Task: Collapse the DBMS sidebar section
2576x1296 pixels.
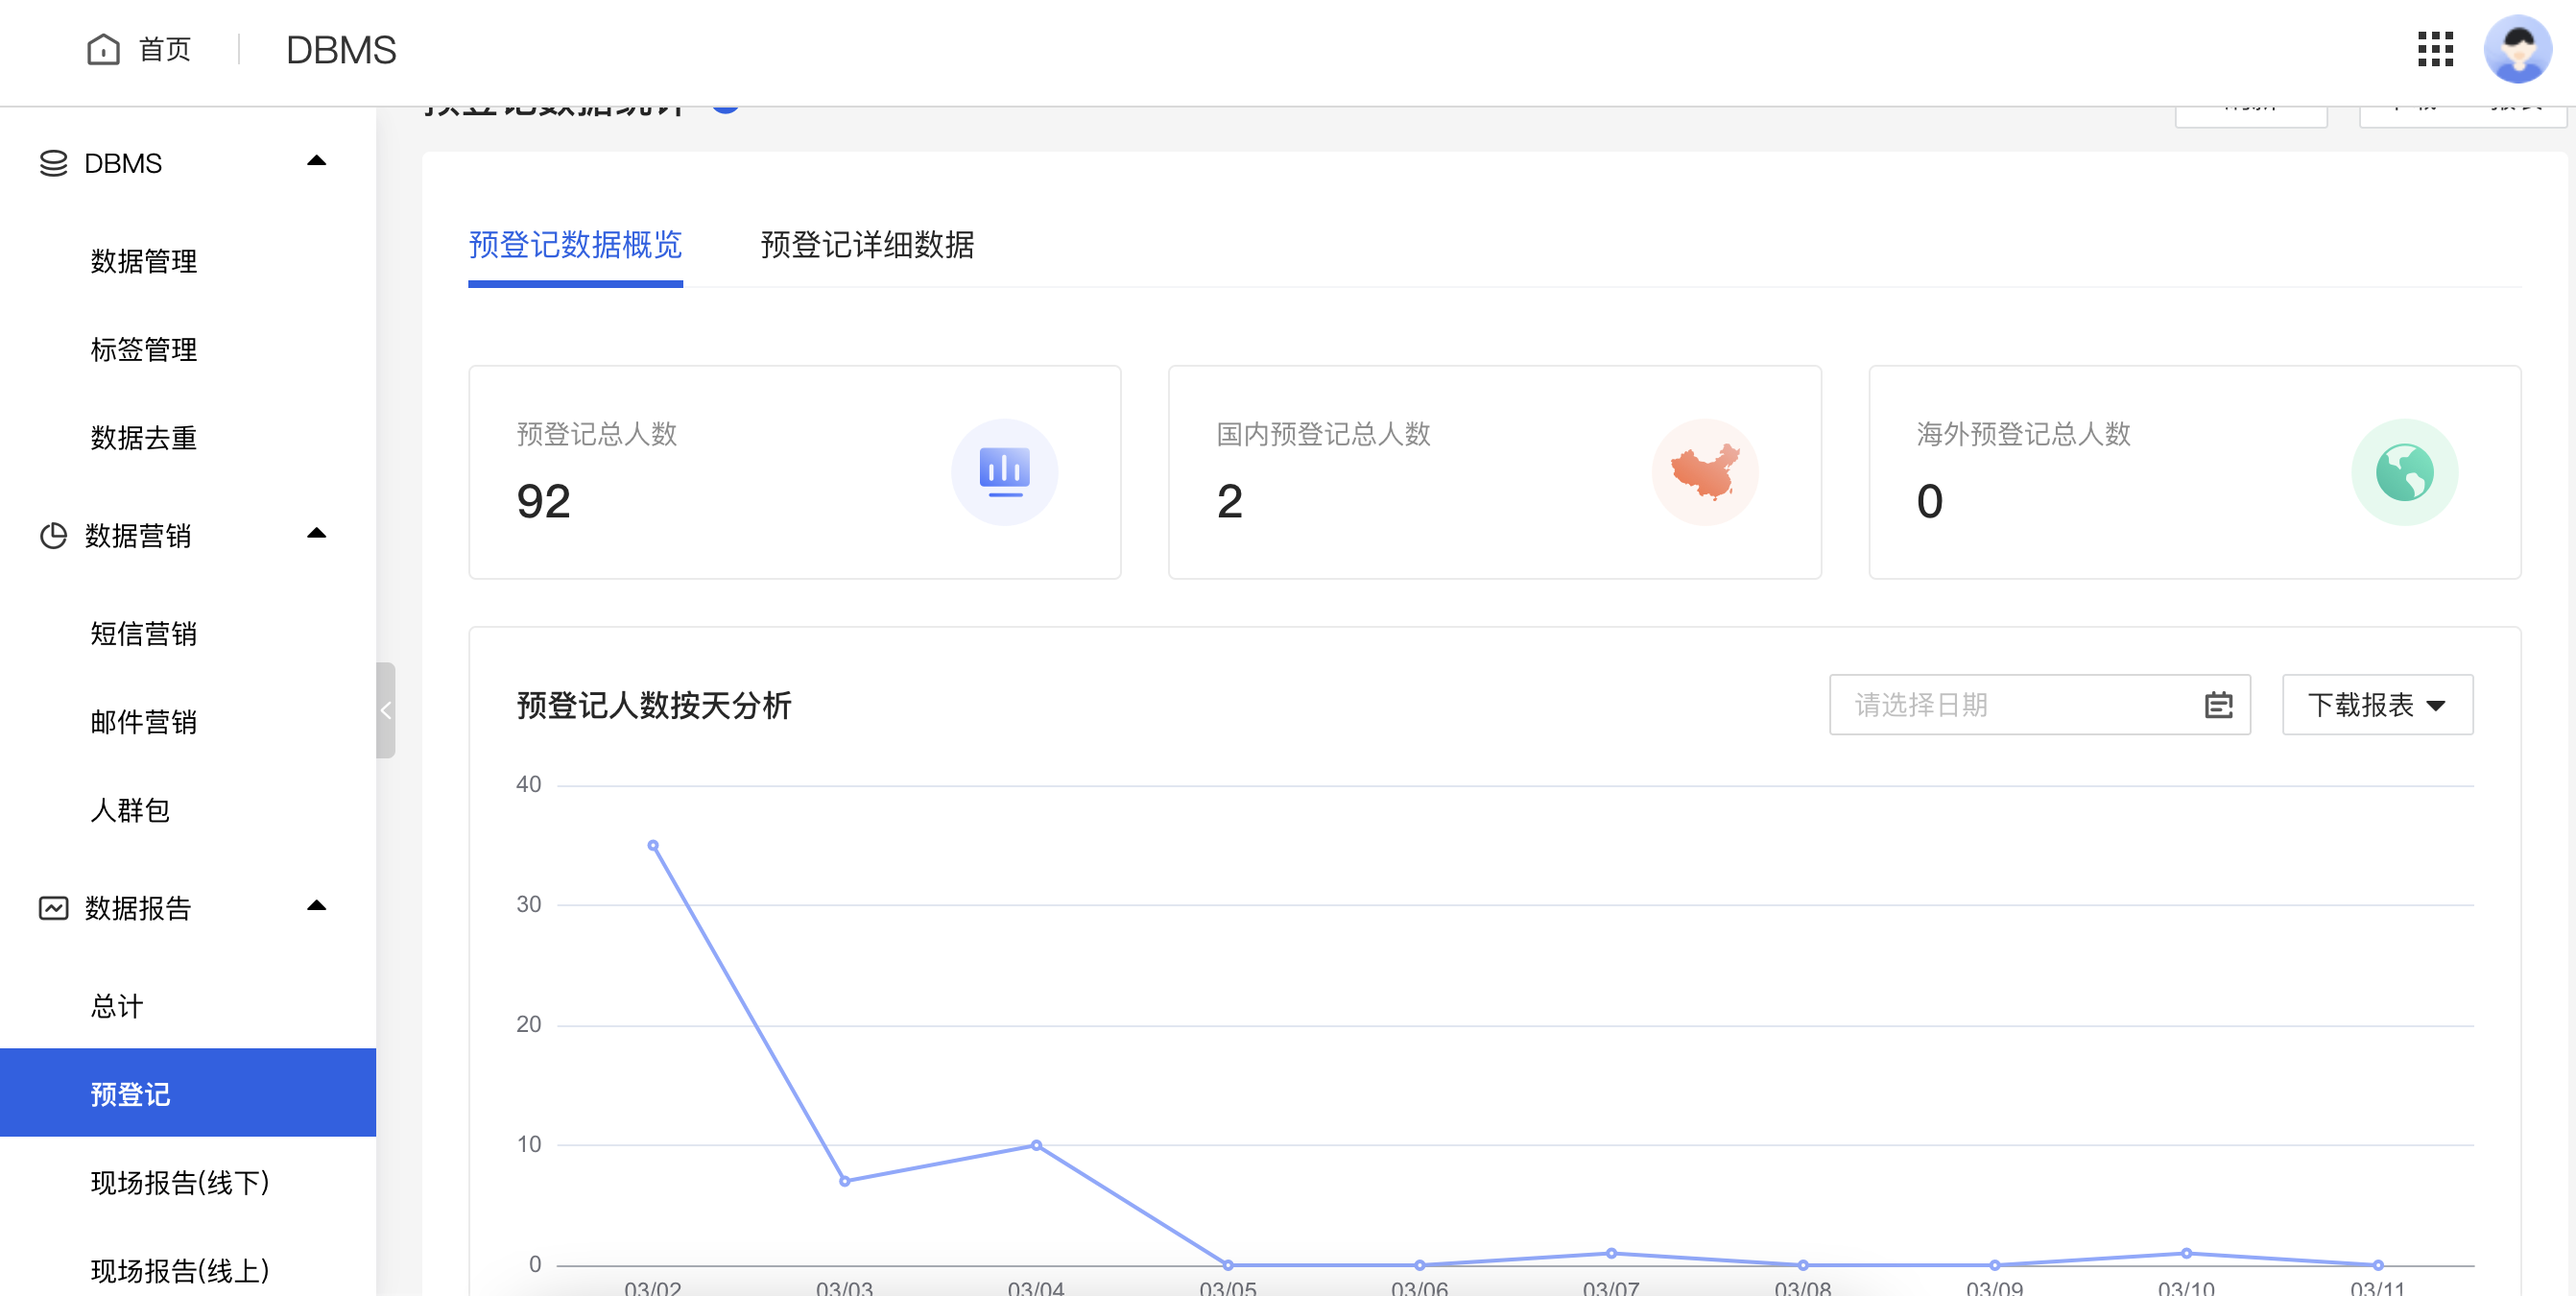Action: point(317,160)
